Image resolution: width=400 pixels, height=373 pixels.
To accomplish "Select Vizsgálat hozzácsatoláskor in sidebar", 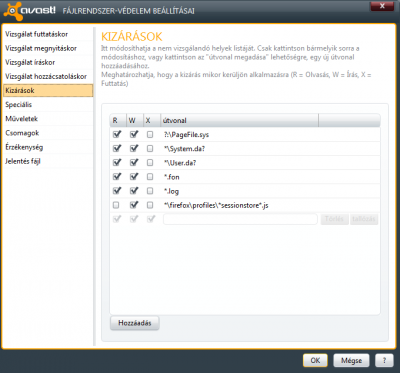I will point(46,76).
